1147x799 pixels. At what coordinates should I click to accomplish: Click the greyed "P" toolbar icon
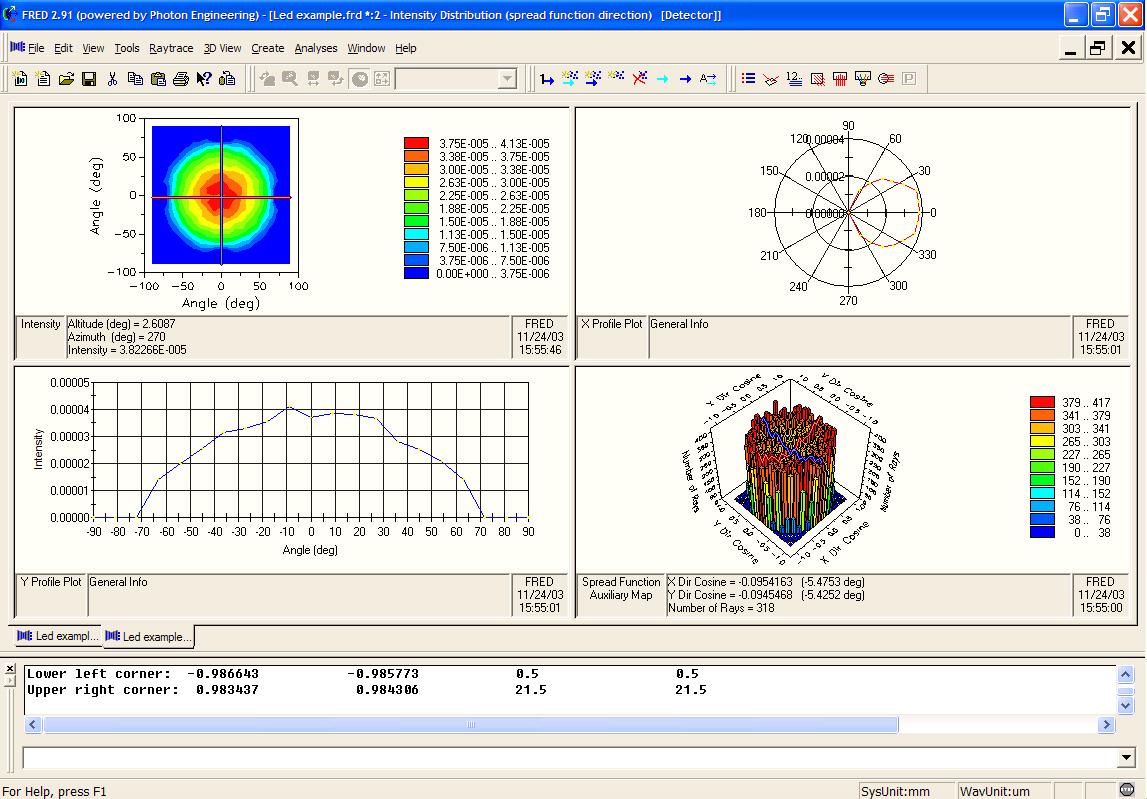(909, 78)
